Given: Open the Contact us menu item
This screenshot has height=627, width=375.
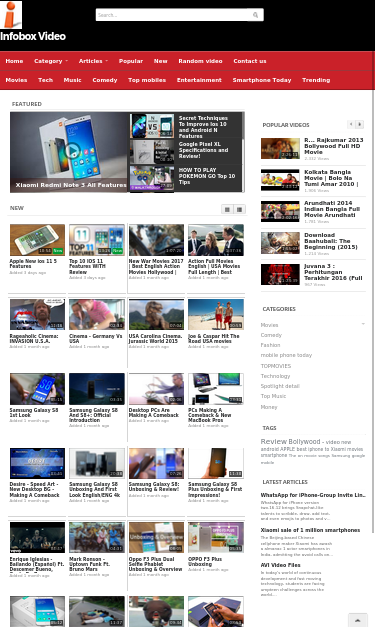Looking at the screenshot, I should [250, 61].
